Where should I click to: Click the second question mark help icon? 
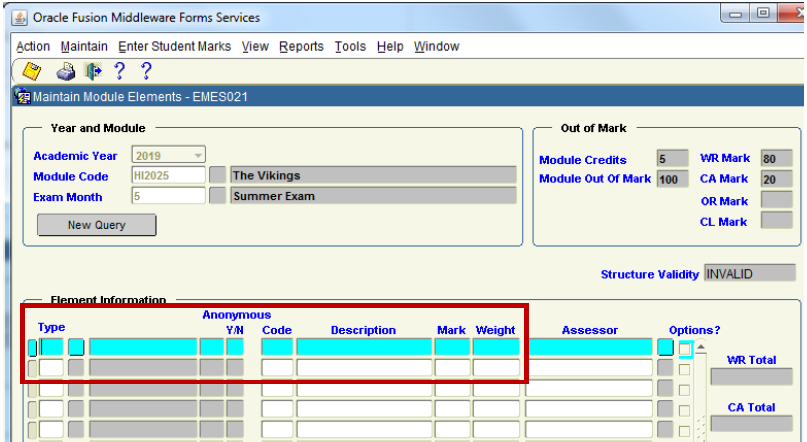click(146, 71)
